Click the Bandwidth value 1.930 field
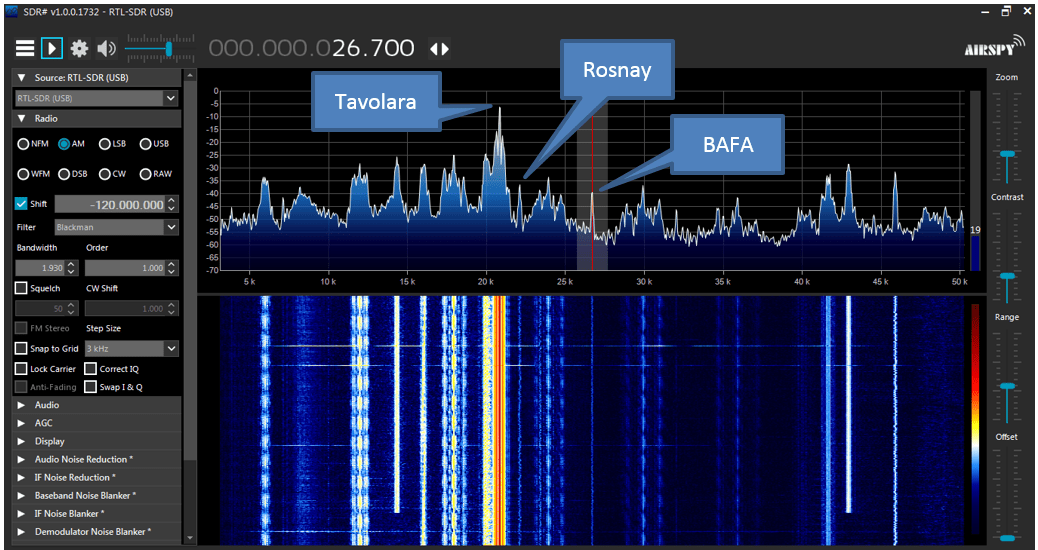 pos(40,268)
